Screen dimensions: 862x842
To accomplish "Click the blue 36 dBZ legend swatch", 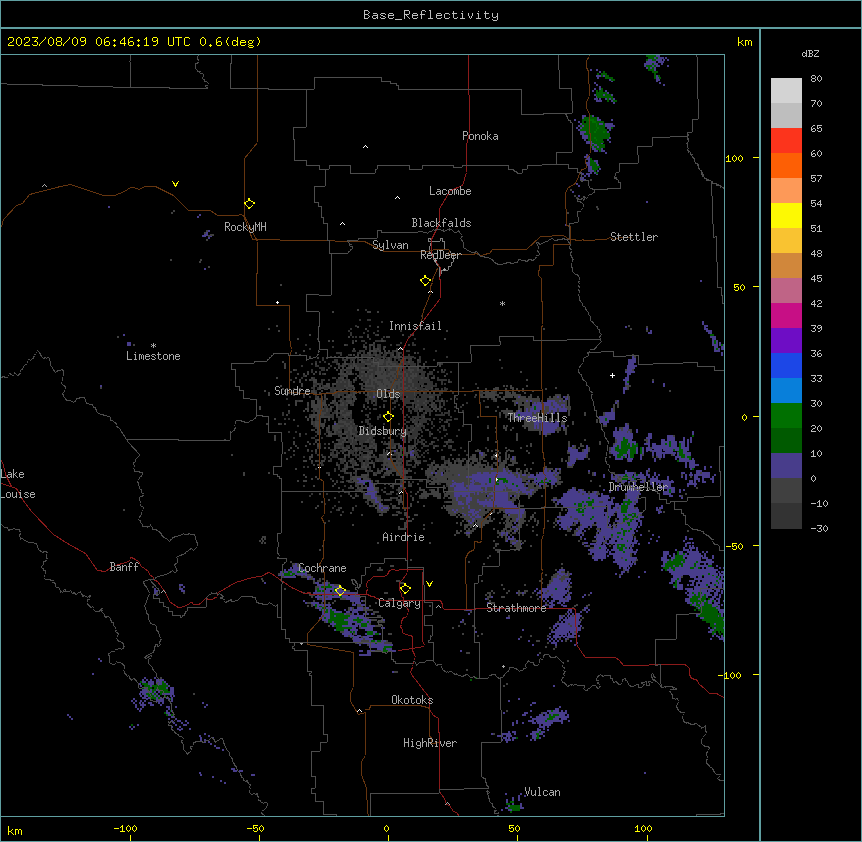I will tap(786, 365).
